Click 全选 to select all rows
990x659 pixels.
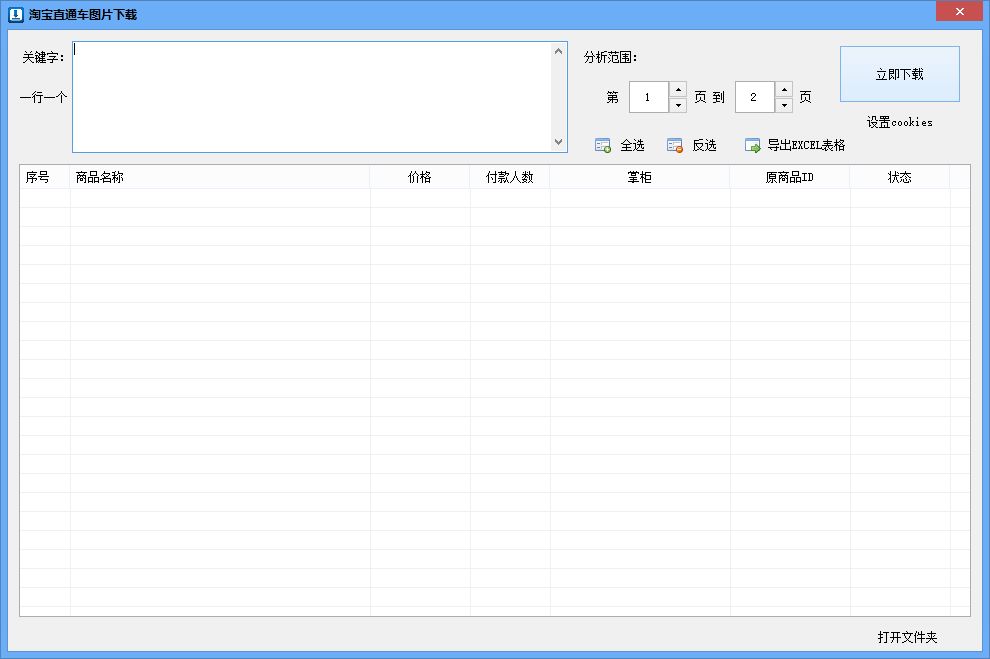pos(632,146)
